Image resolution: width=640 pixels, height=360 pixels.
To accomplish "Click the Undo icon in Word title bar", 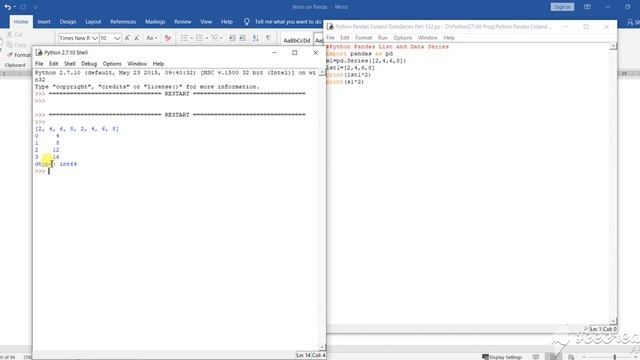I will coord(7,7).
